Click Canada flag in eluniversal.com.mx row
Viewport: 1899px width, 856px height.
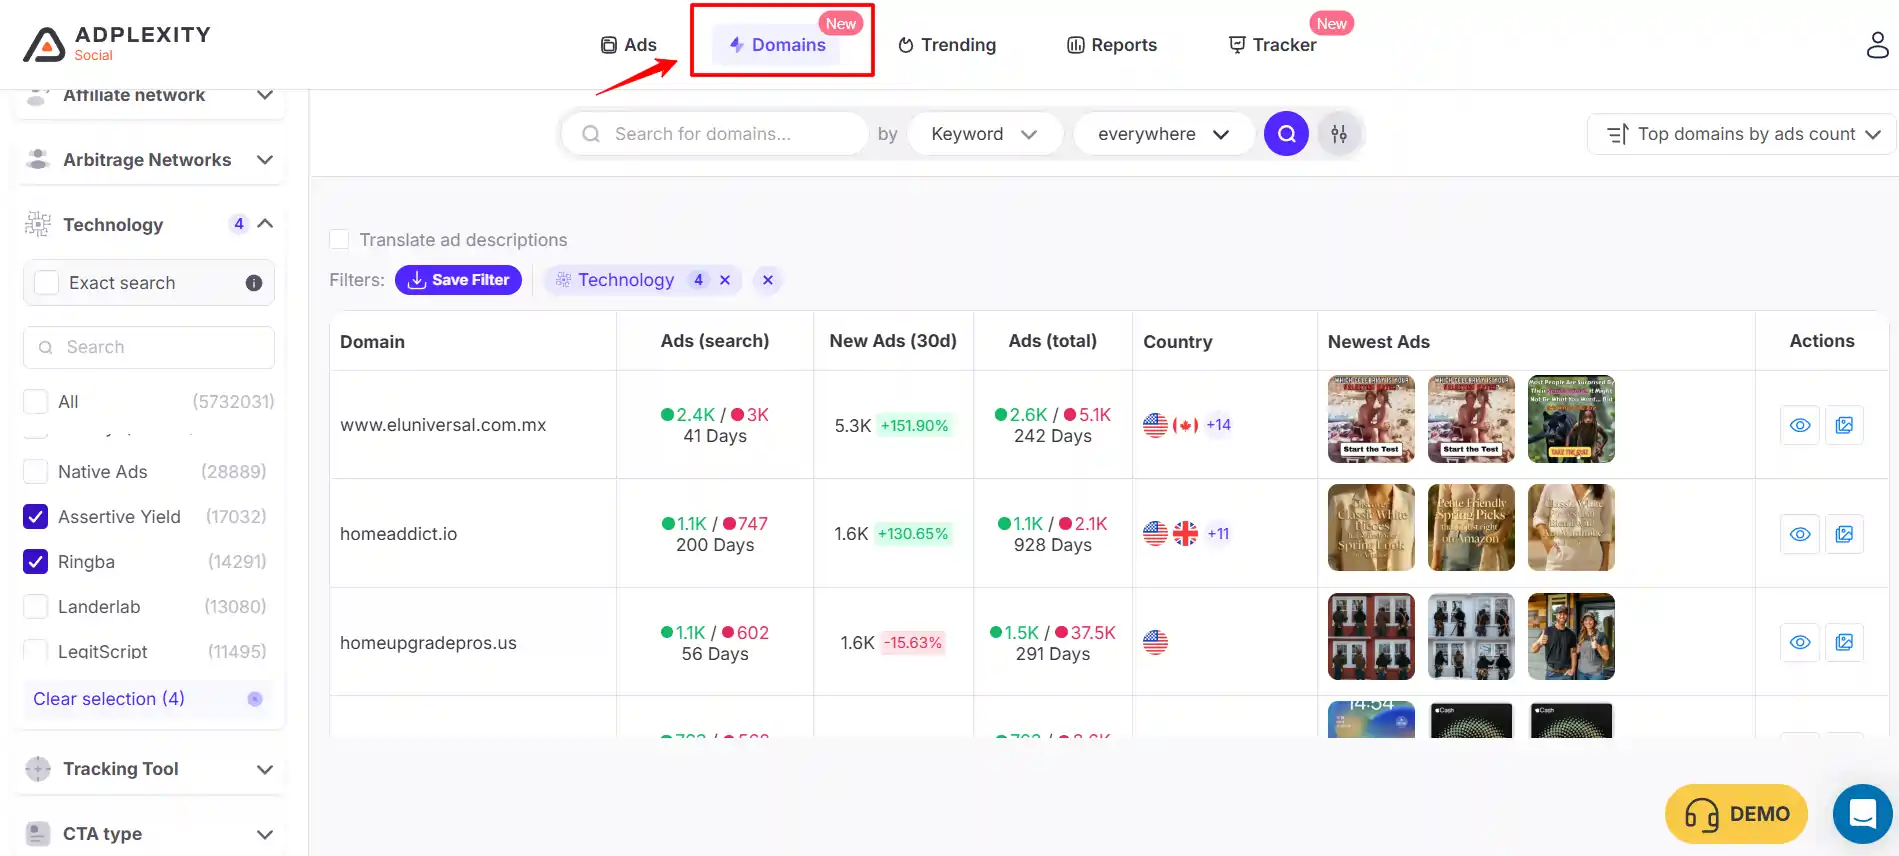[1185, 425]
